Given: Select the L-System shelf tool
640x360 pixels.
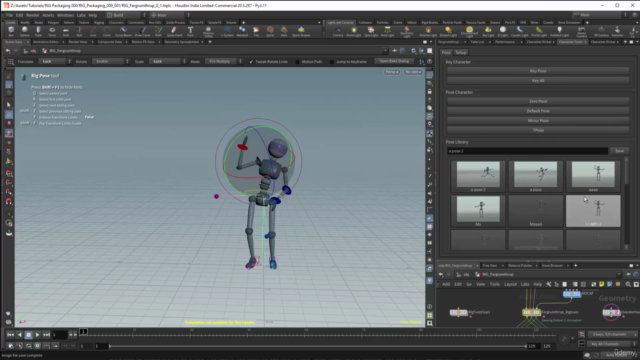Looking at the screenshot, I should [x=227, y=31].
